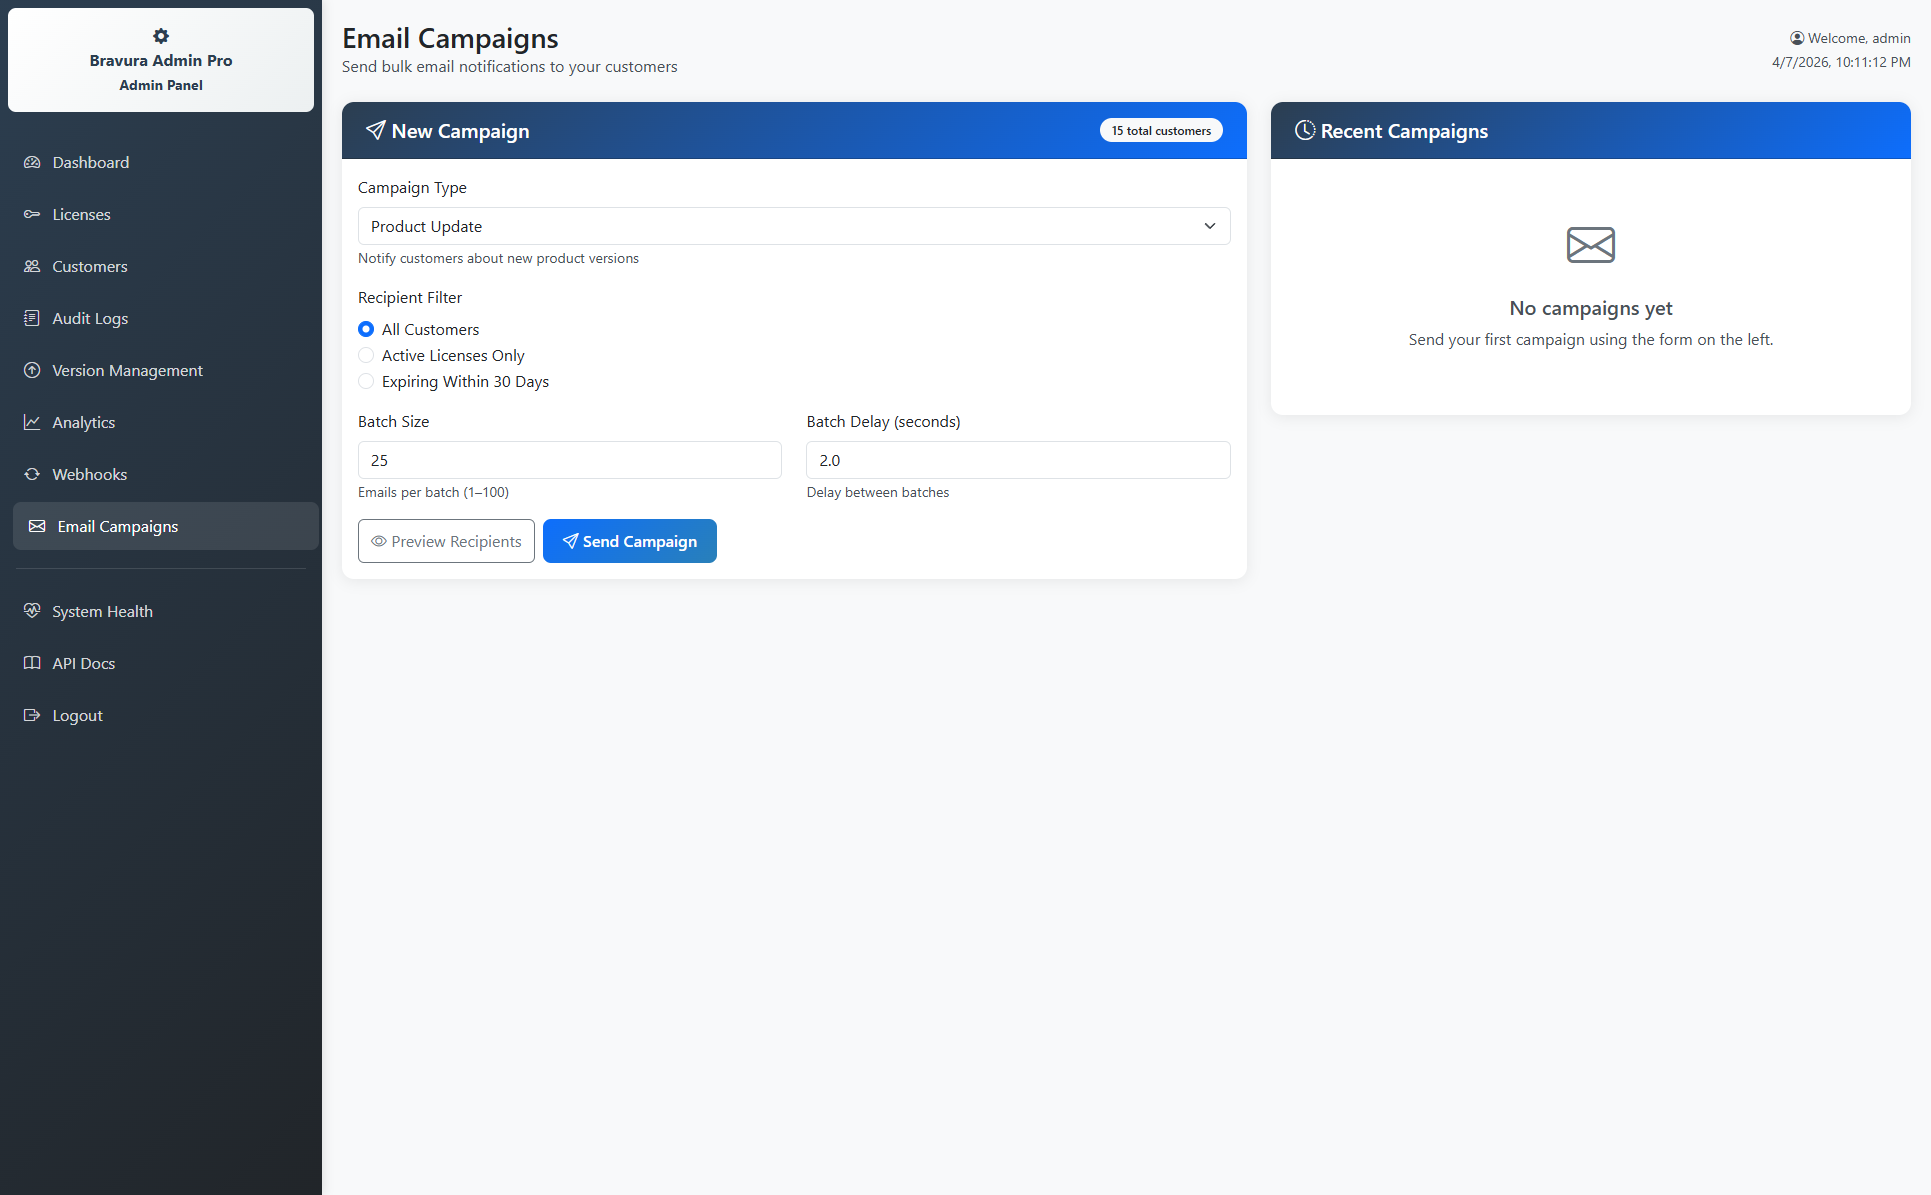Open the Campaign Type dropdown
This screenshot has width=1931, height=1195.
tap(794, 226)
